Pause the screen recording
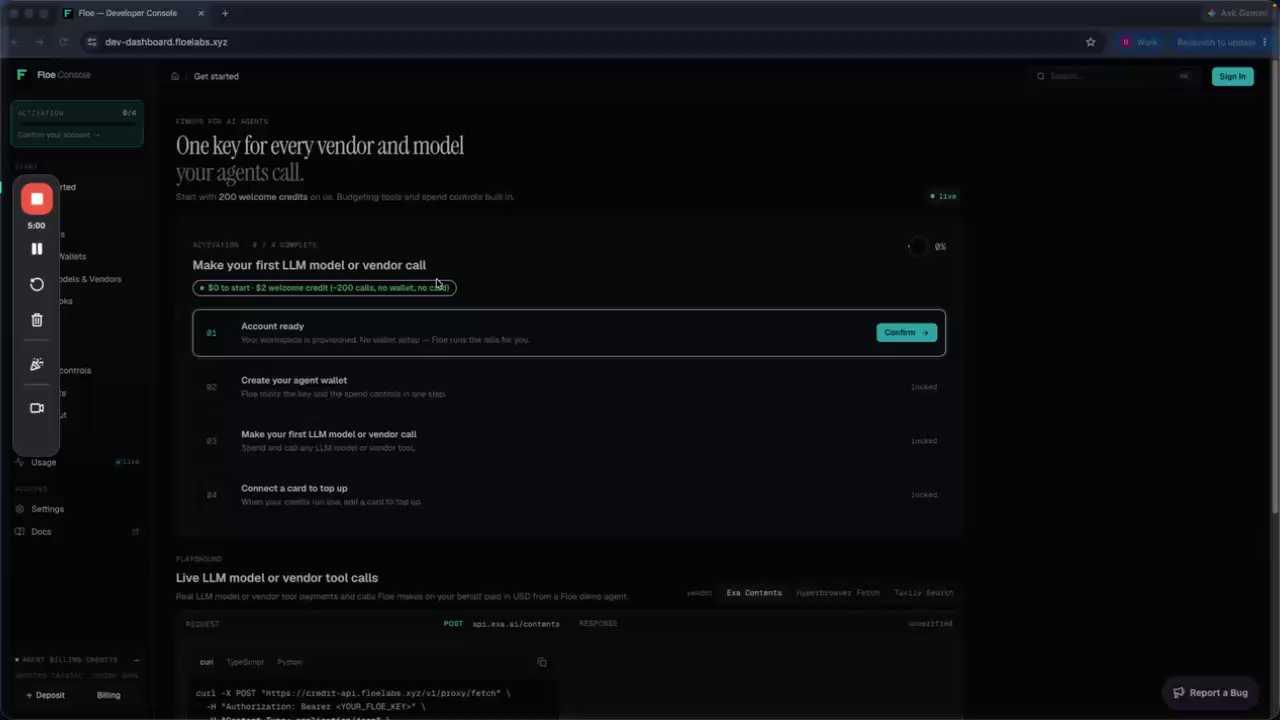 click(x=37, y=249)
